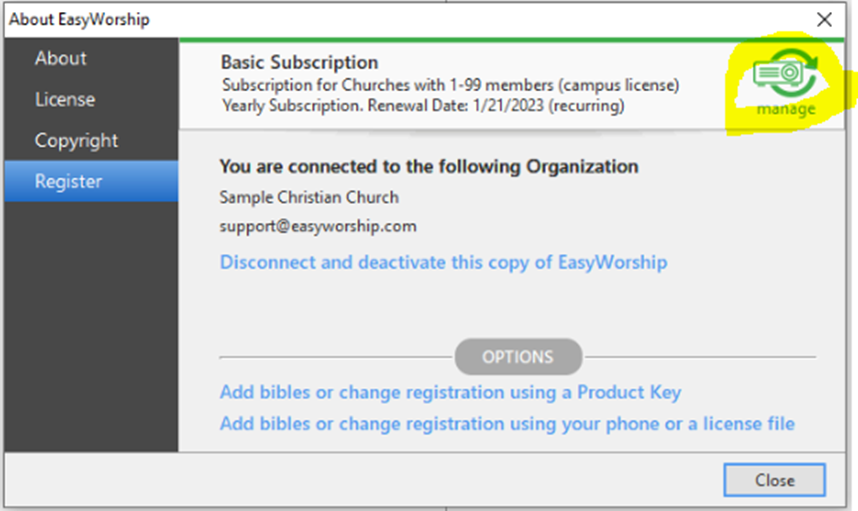Viewport: 858px width, 511px height.
Task: Click the green "manage" label
Action: point(786,109)
